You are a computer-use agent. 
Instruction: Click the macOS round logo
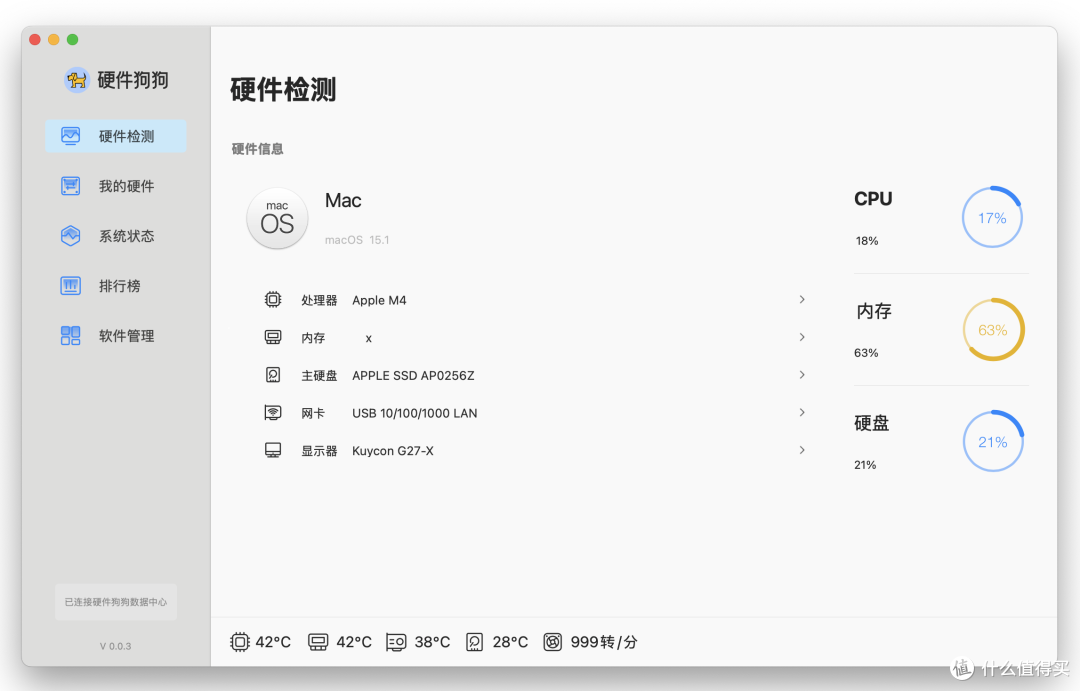[277, 218]
